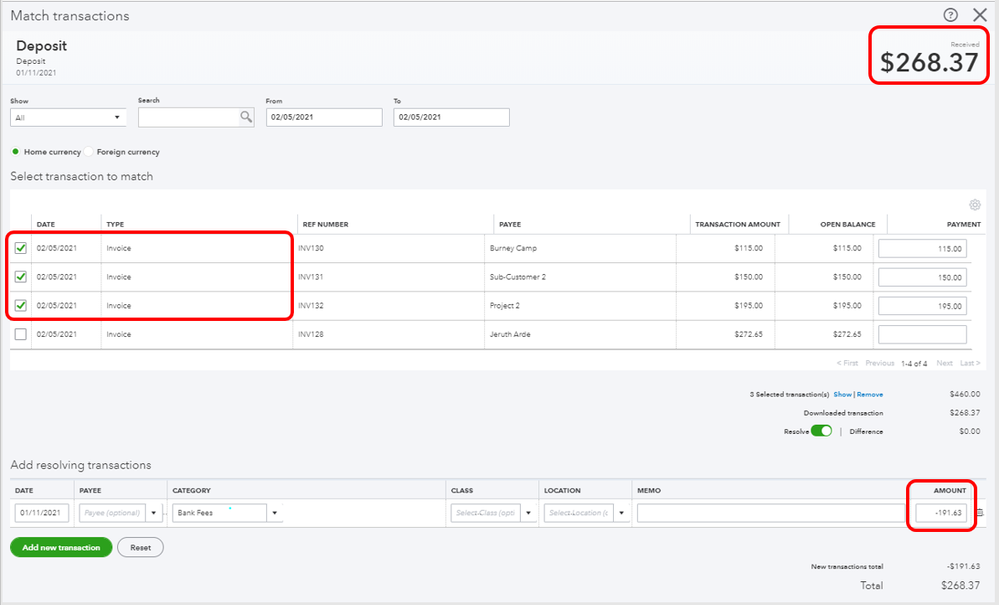Sort by OPEN BALANCE column header
The image size is (999, 605).
tap(848, 224)
